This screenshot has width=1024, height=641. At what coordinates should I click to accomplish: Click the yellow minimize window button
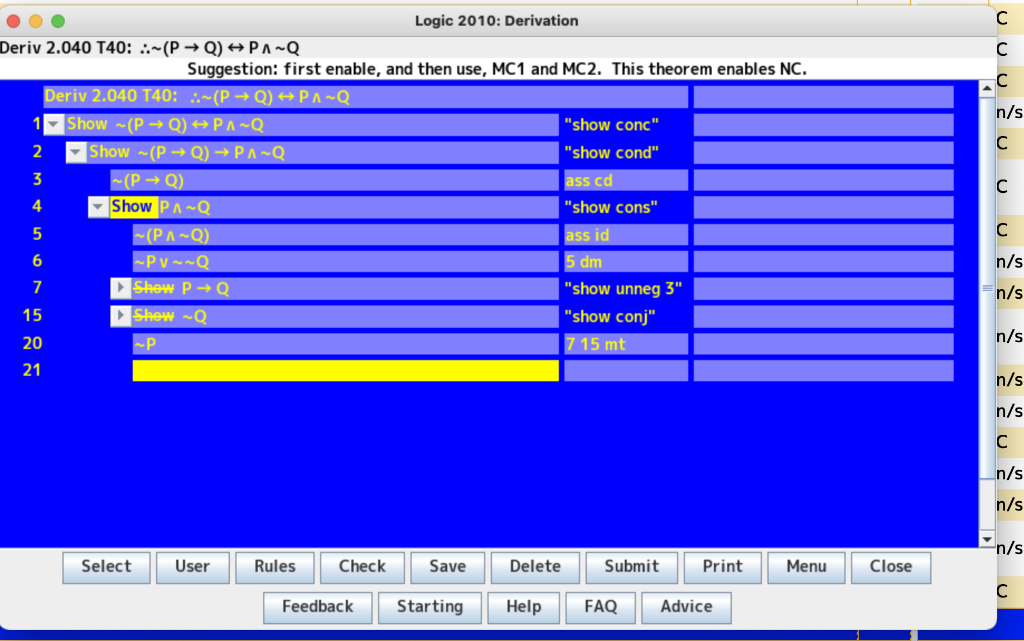click(36, 21)
